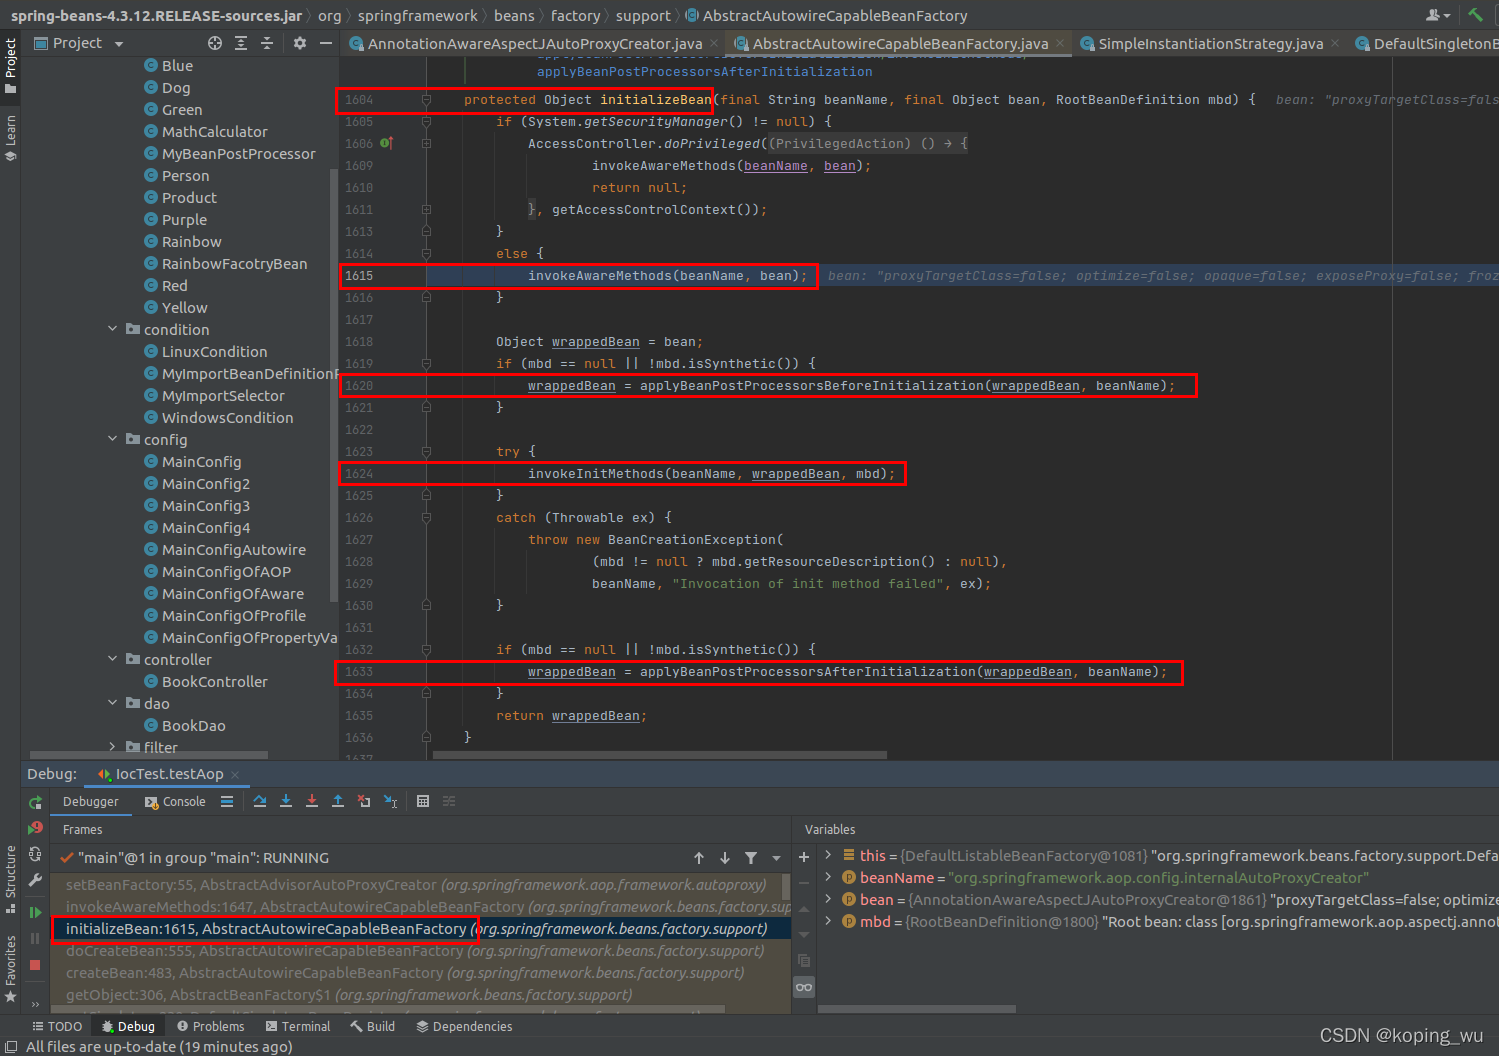Click the Select Opened File target icon

coord(215,43)
